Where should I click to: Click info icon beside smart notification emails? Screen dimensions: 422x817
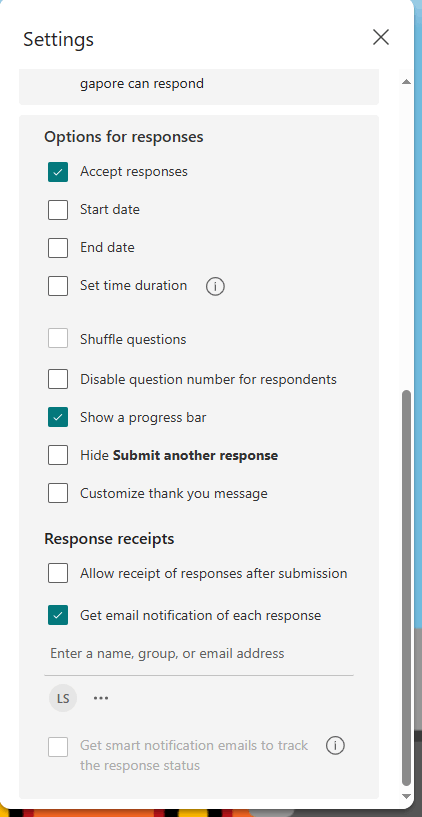point(335,746)
